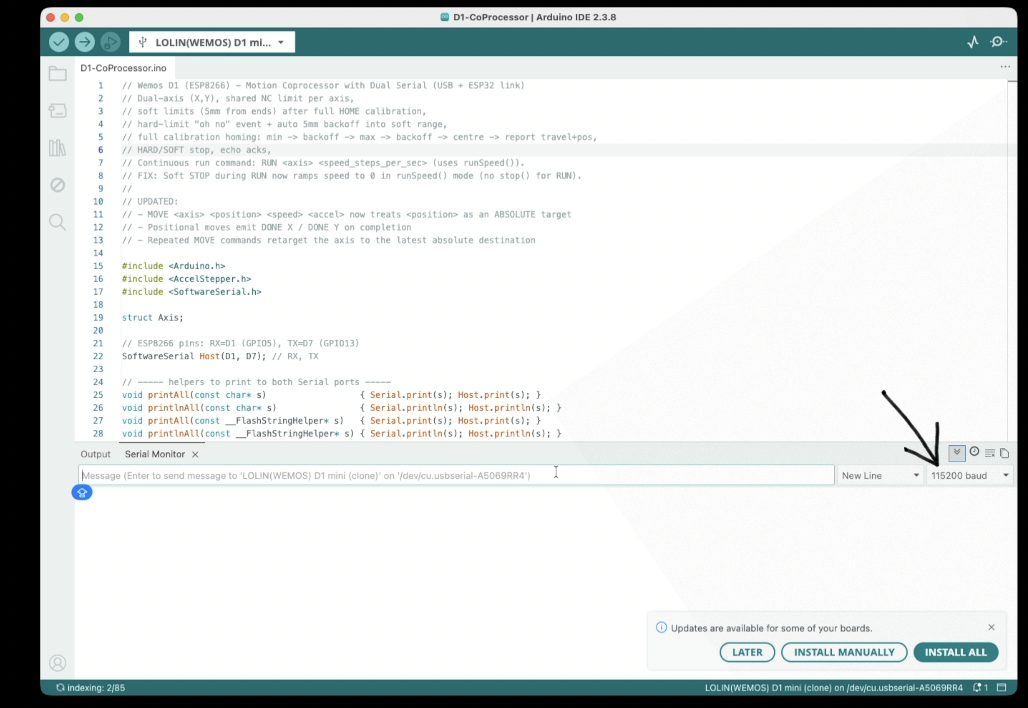Click the SoftwareSerial Host(D1, D7) line

coord(220,356)
